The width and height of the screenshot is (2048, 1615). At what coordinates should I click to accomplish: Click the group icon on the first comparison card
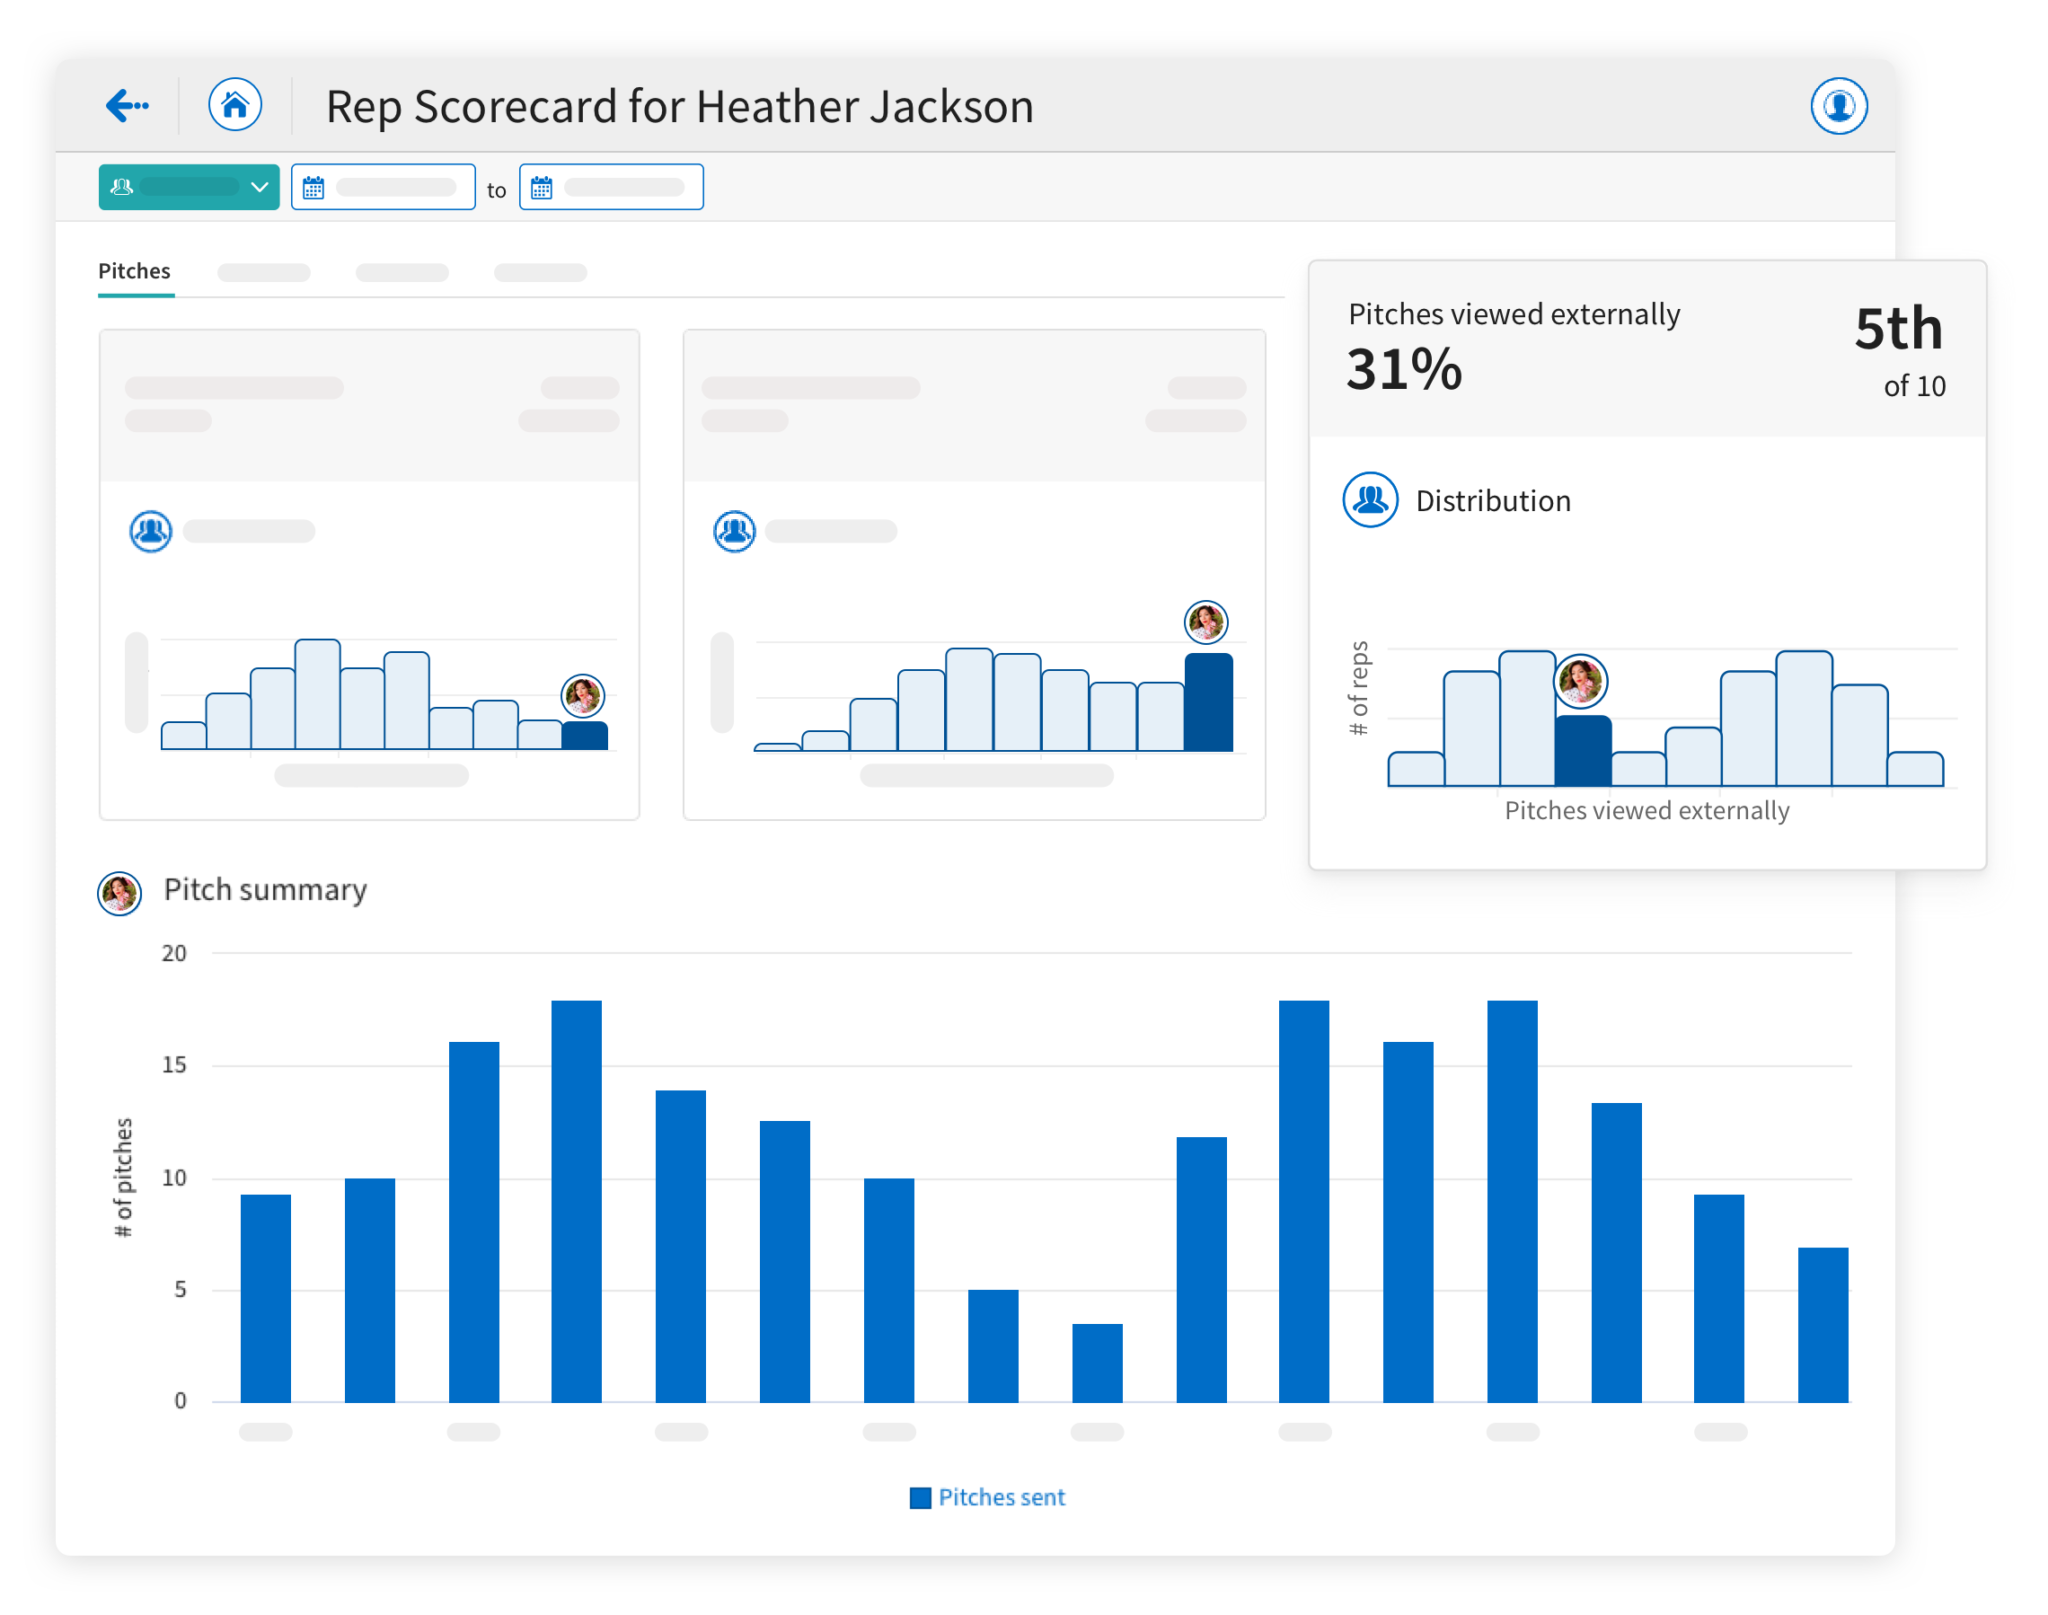[x=150, y=531]
